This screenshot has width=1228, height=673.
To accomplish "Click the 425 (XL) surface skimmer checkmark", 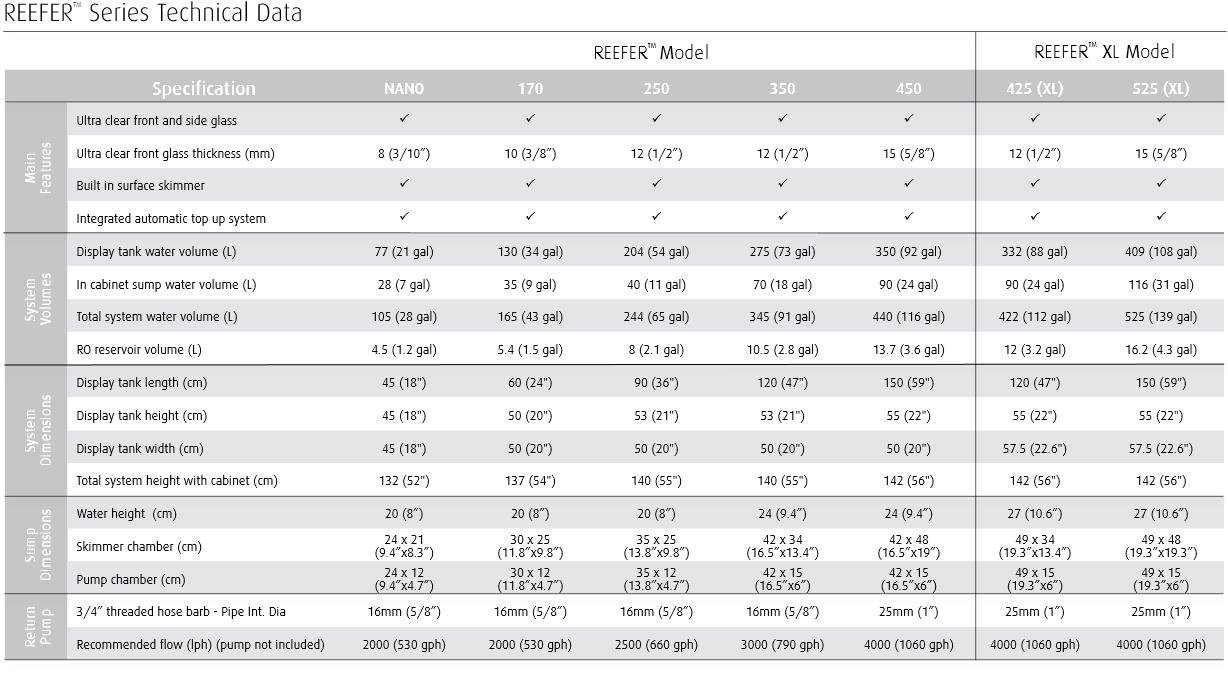I will point(1034,185).
